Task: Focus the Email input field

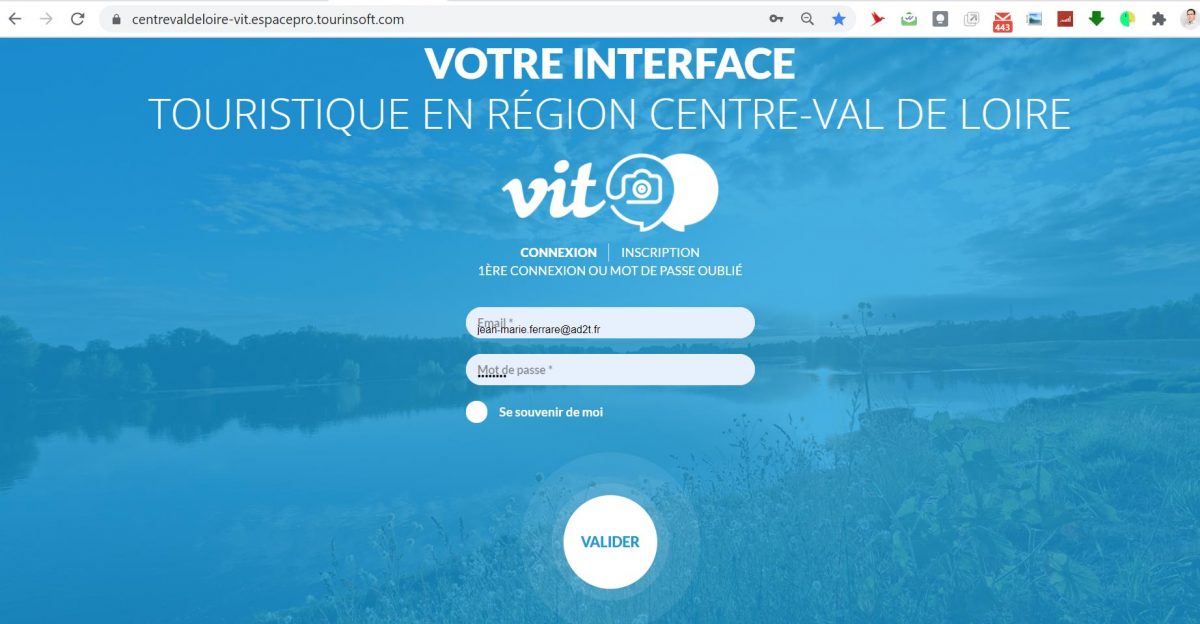Action: pos(610,323)
